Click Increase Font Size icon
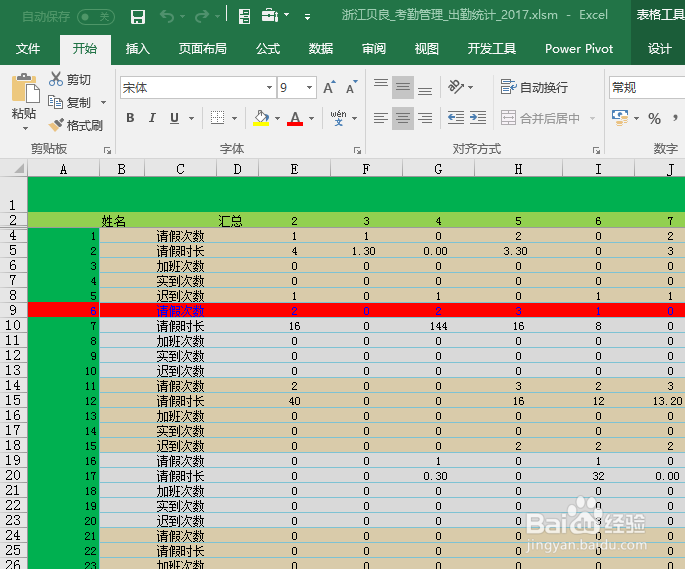 (x=329, y=88)
